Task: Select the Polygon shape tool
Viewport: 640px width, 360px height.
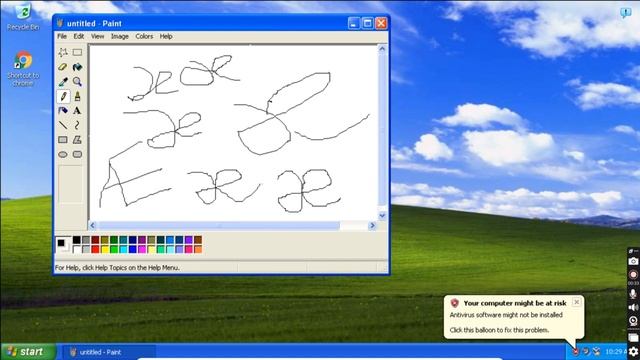Action: click(77, 140)
